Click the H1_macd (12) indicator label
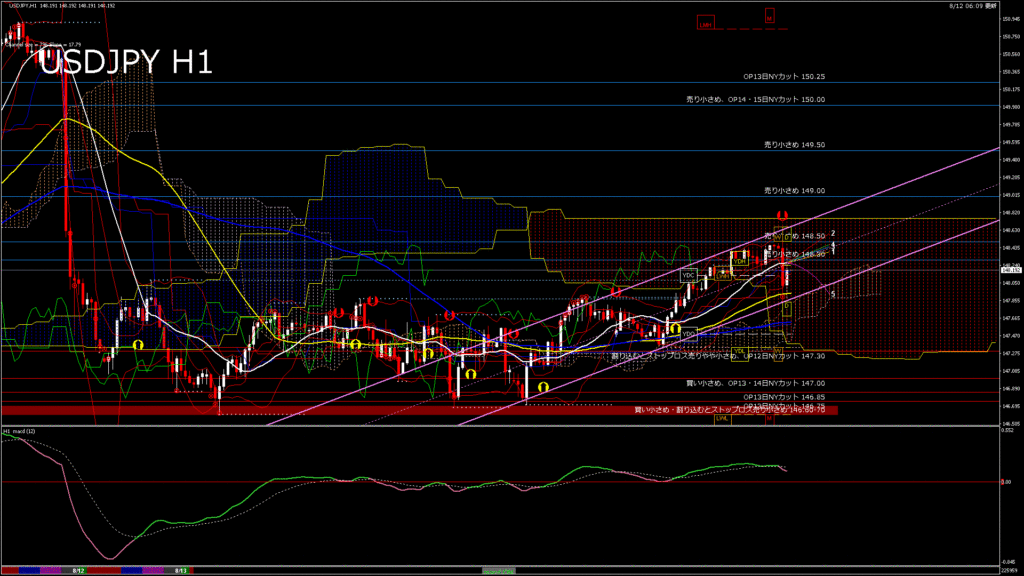The width and height of the screenshot is (1024, 576). pyautogui.click(x=20, y=431)
